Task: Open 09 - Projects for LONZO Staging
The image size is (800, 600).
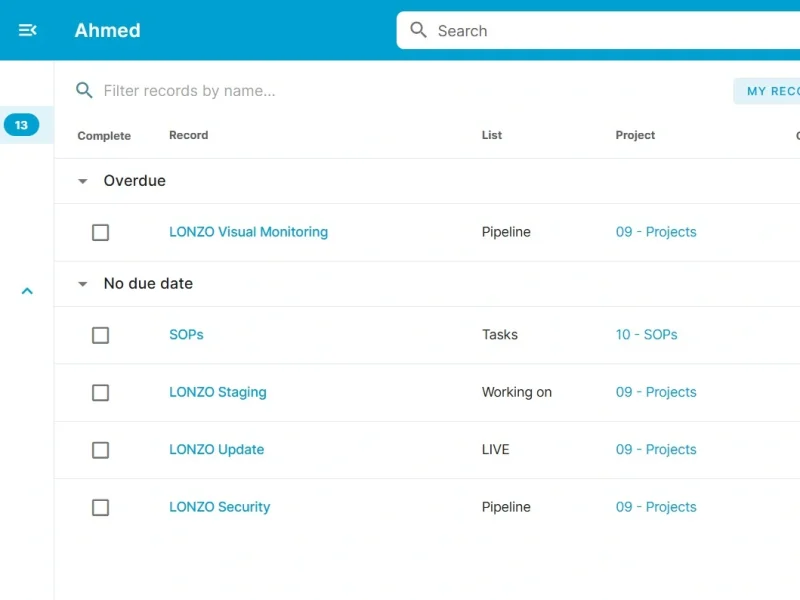Action: pyautogui.click(x=656, y=392)
